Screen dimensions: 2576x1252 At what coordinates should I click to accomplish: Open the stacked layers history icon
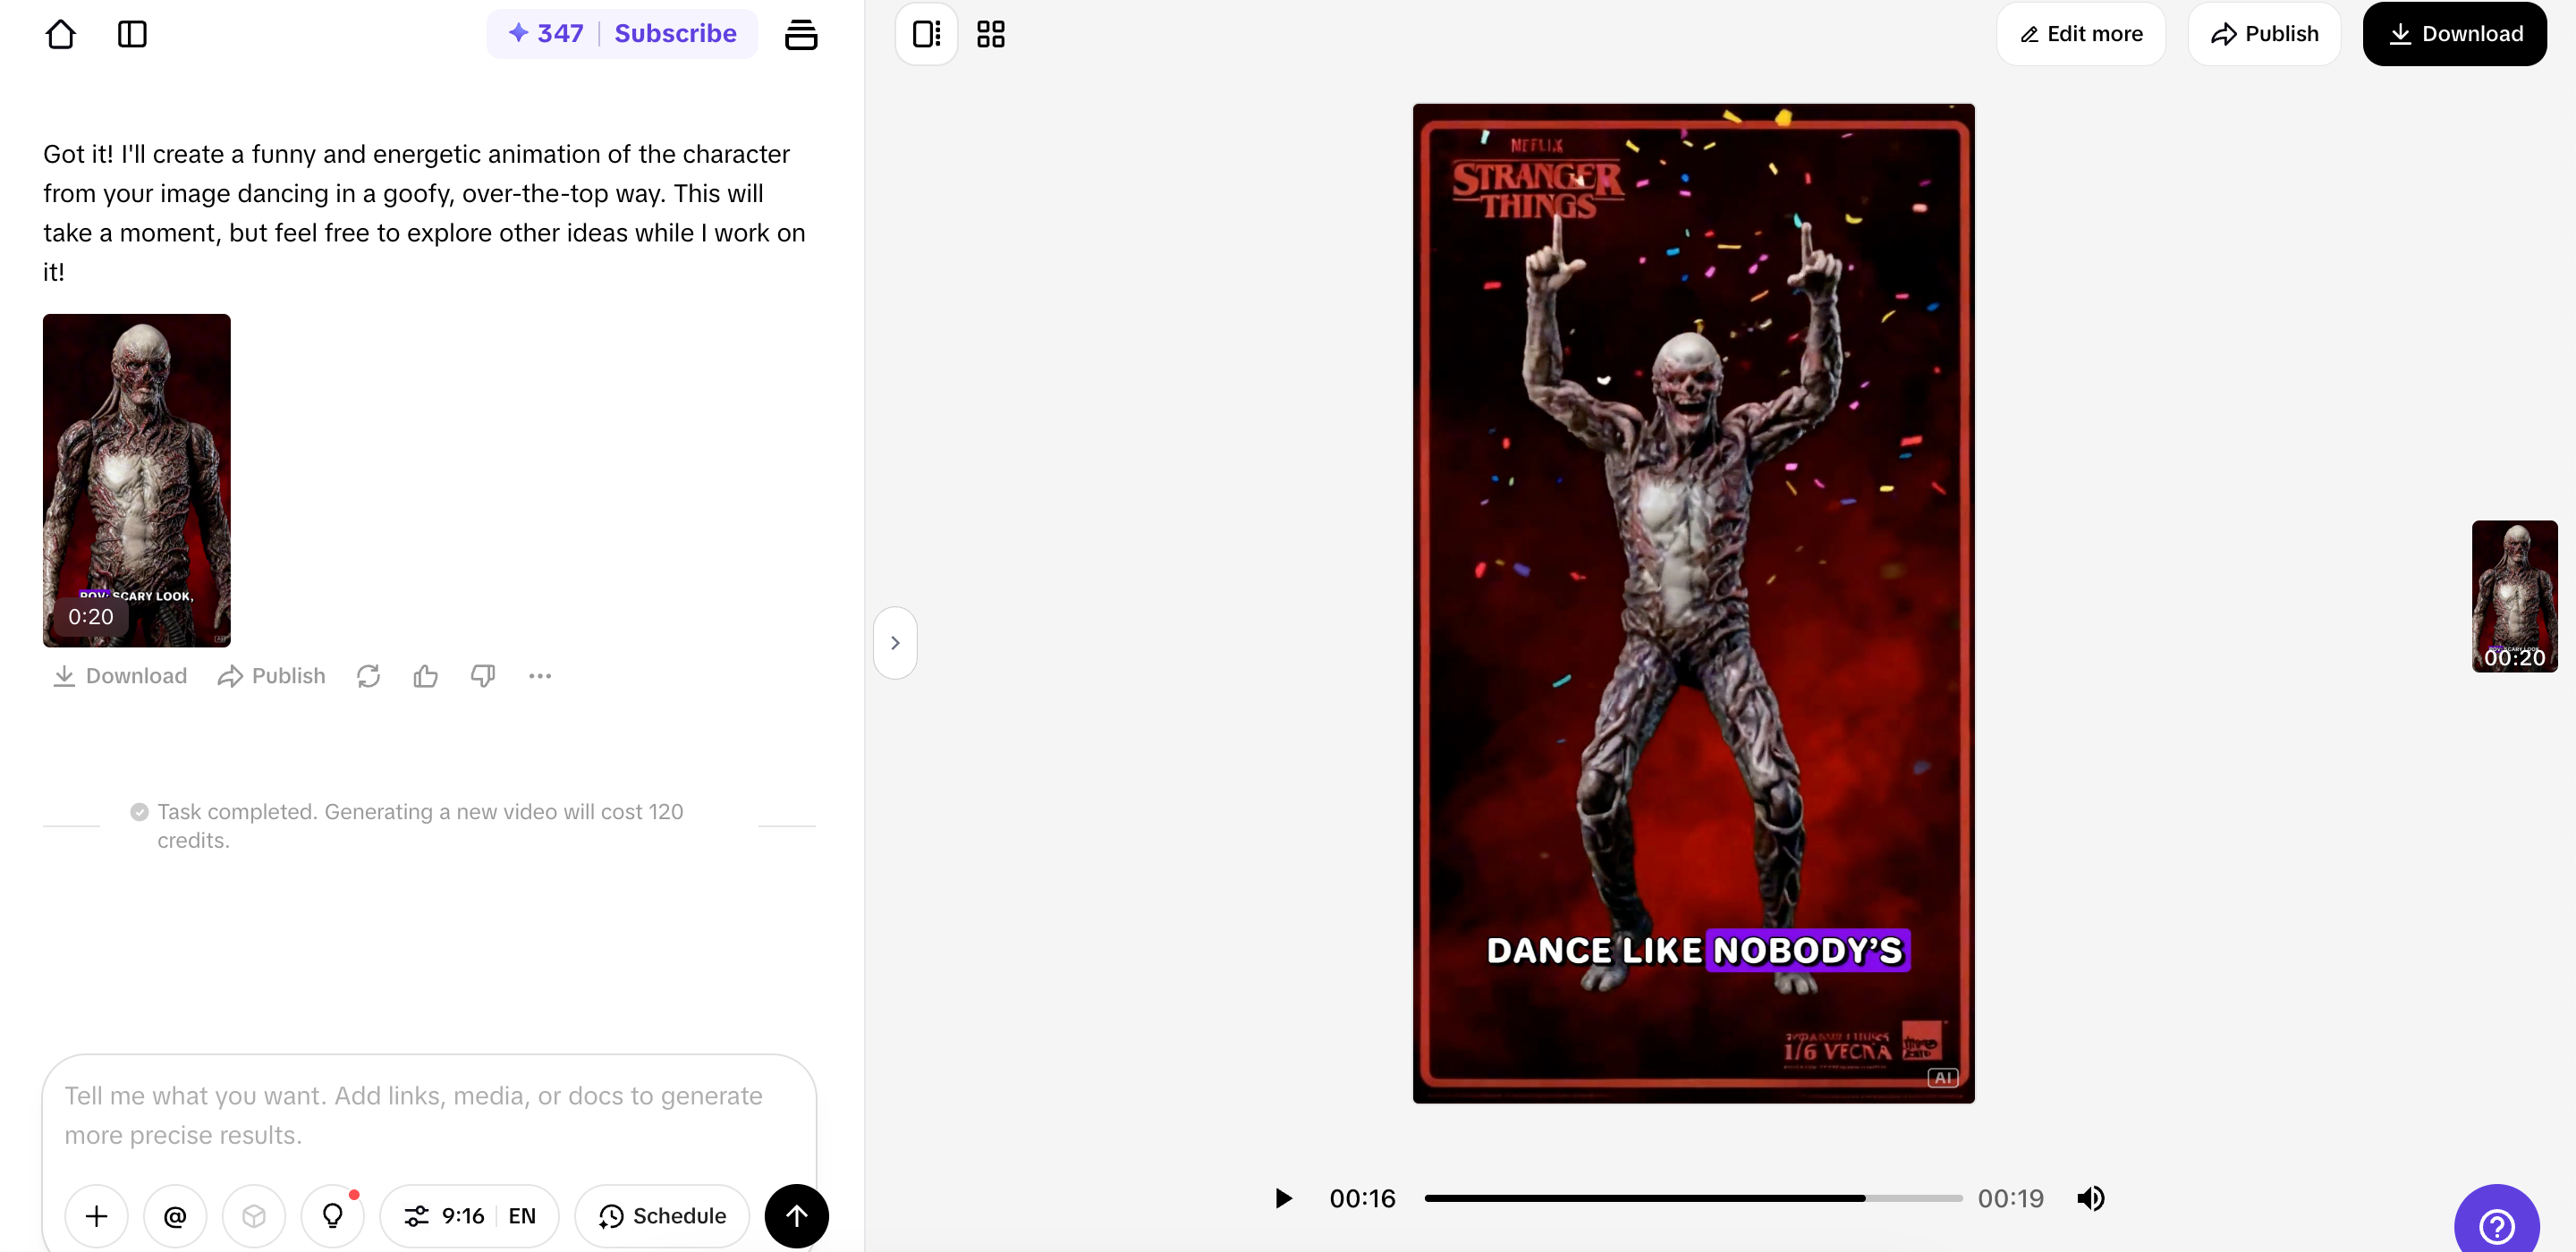(x=801, y=34)
